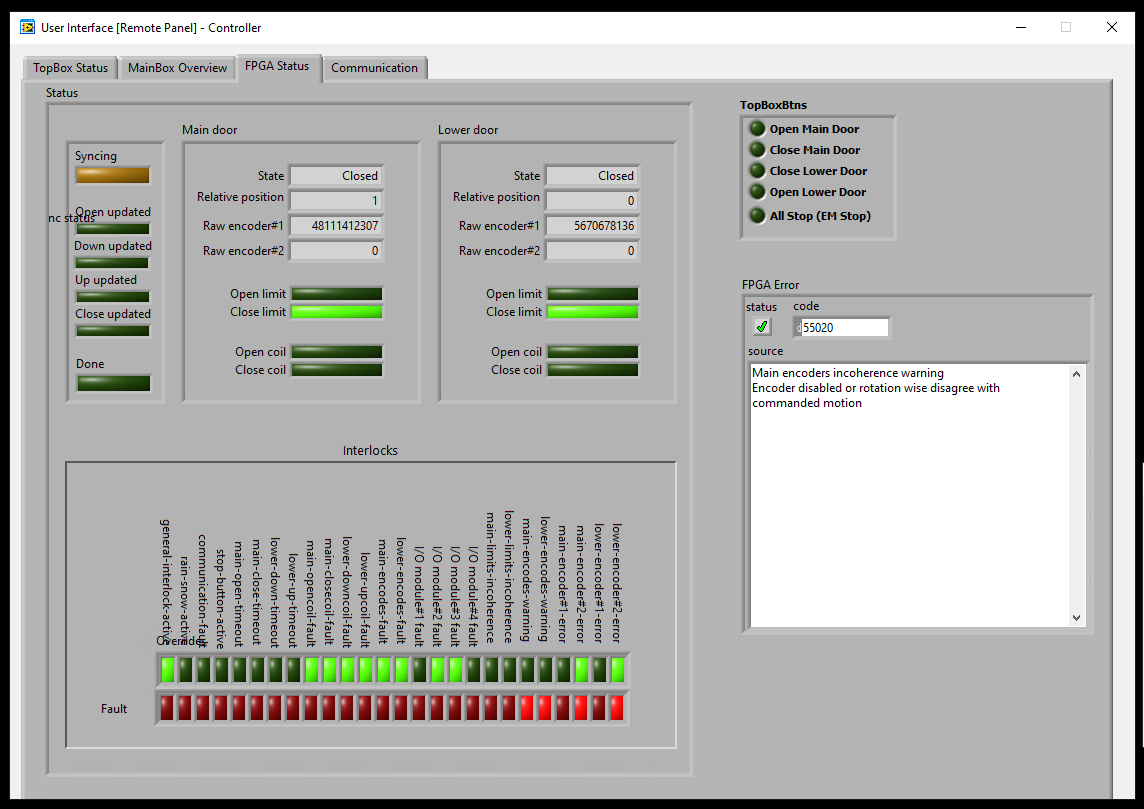
Task: Click the TopBoxBtns heading text
Action: tap(773, 105)
